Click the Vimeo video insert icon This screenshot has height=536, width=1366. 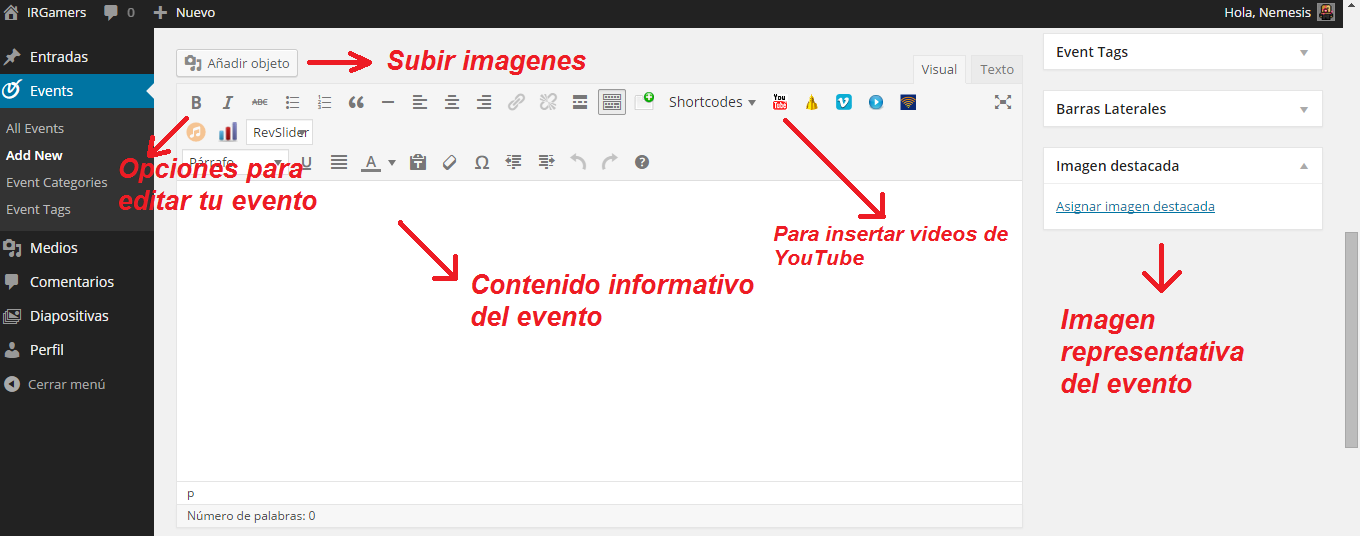coord(844,102)
